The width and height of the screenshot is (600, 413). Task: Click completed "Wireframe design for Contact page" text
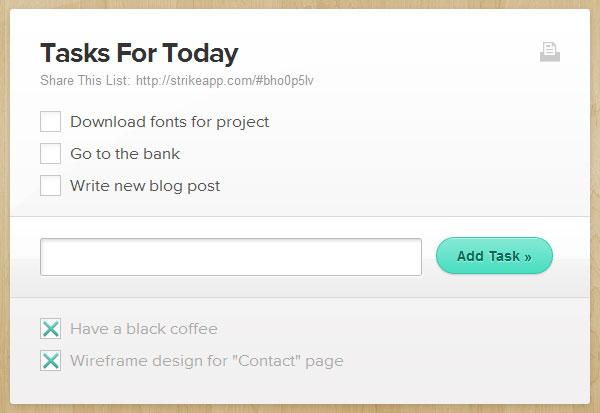coord(207,361)
